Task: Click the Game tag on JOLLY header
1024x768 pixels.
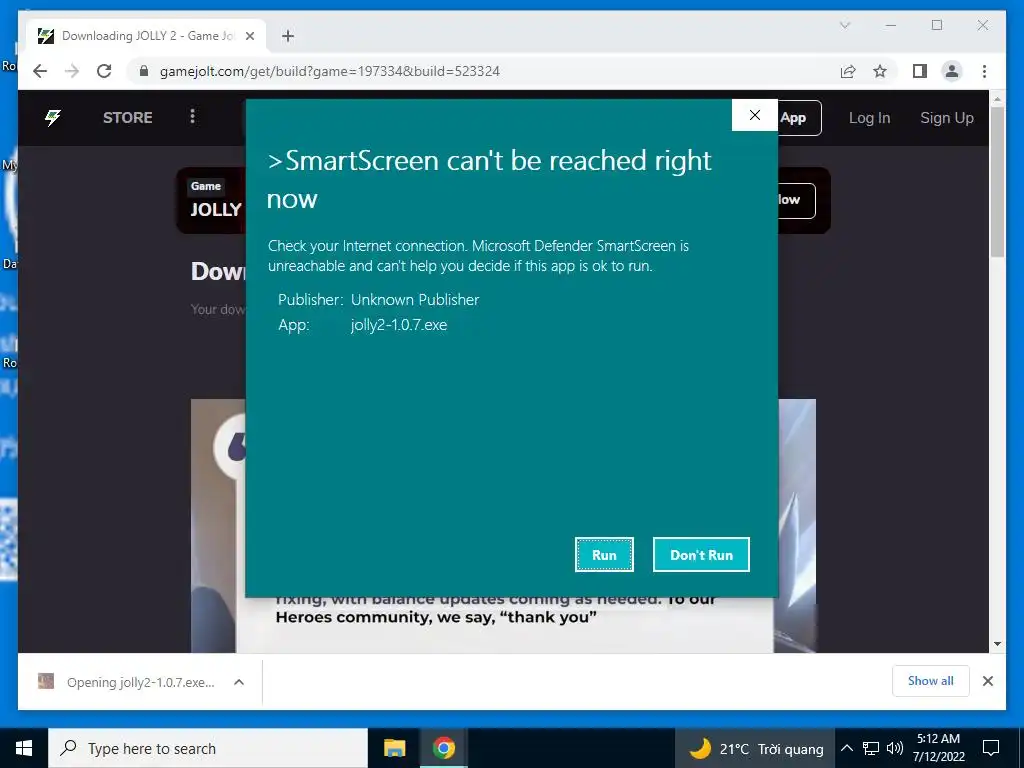Action: pos(206,186)
